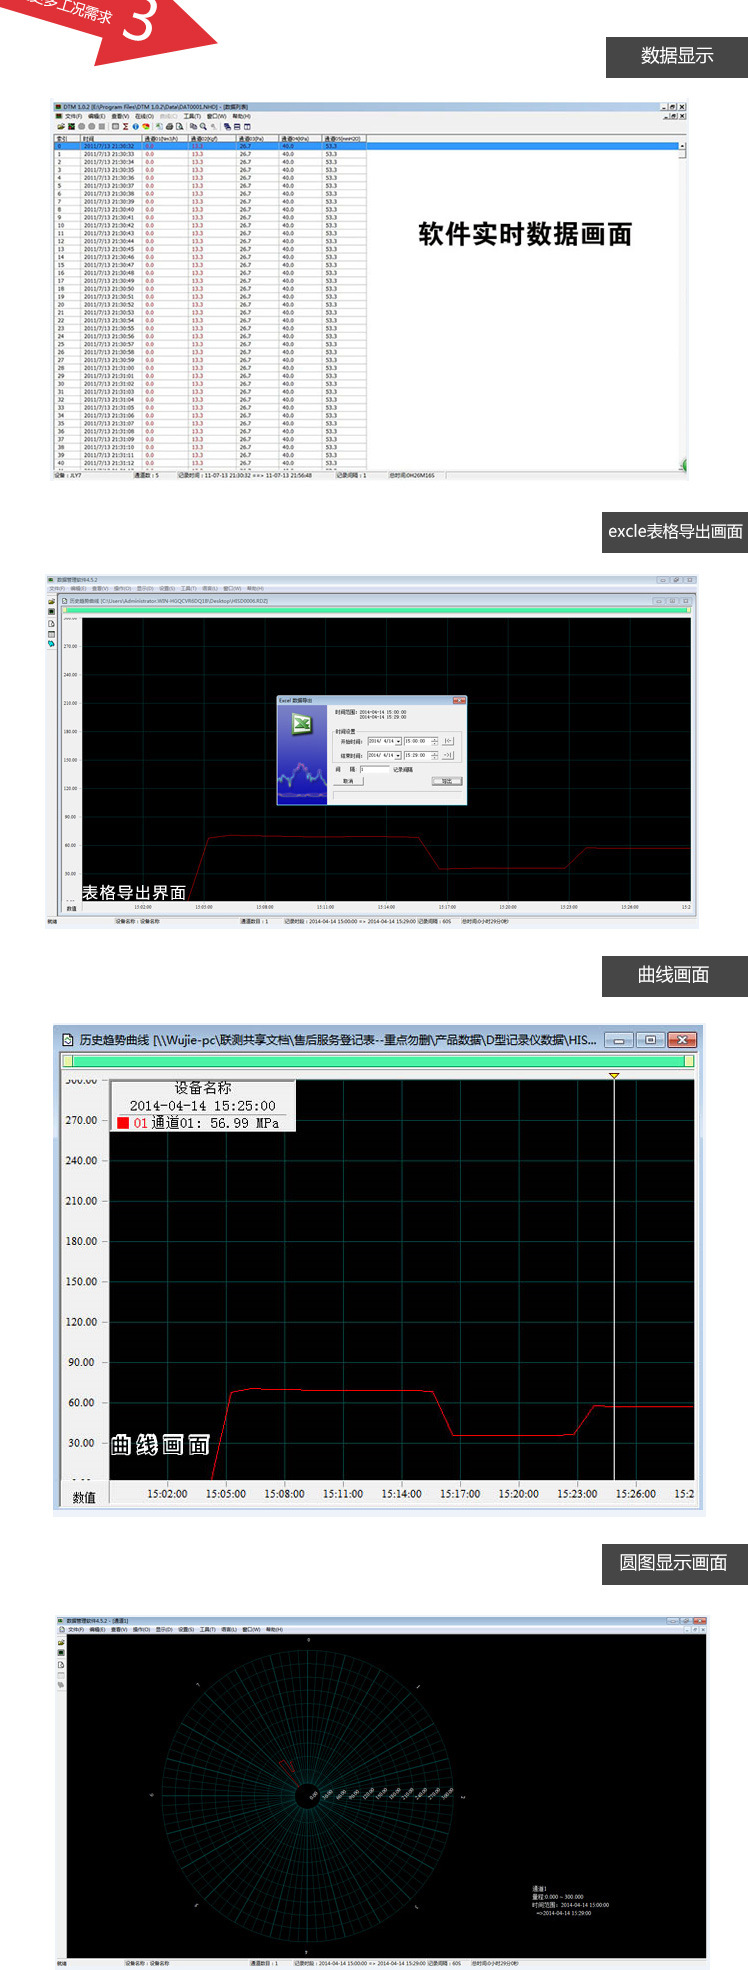Click the cyan tag icon in export window sidebar
Screen dimensions: 748x1970
coord(51,644)
